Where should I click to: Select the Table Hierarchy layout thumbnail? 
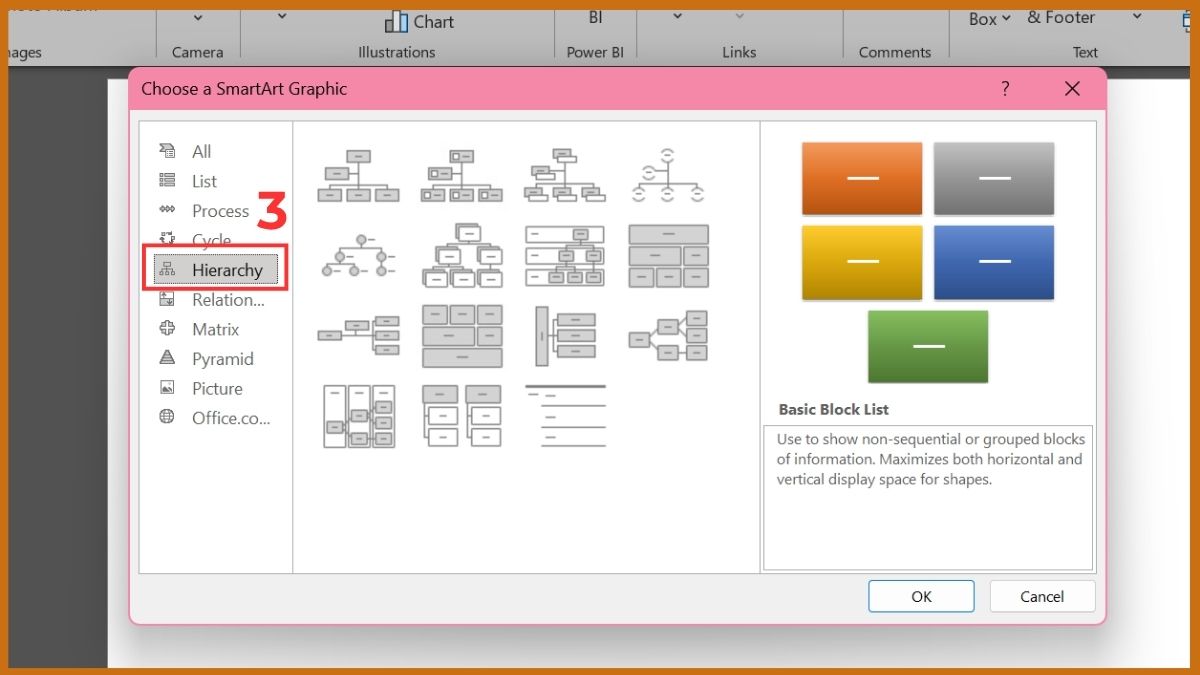(x=668, y=256)
